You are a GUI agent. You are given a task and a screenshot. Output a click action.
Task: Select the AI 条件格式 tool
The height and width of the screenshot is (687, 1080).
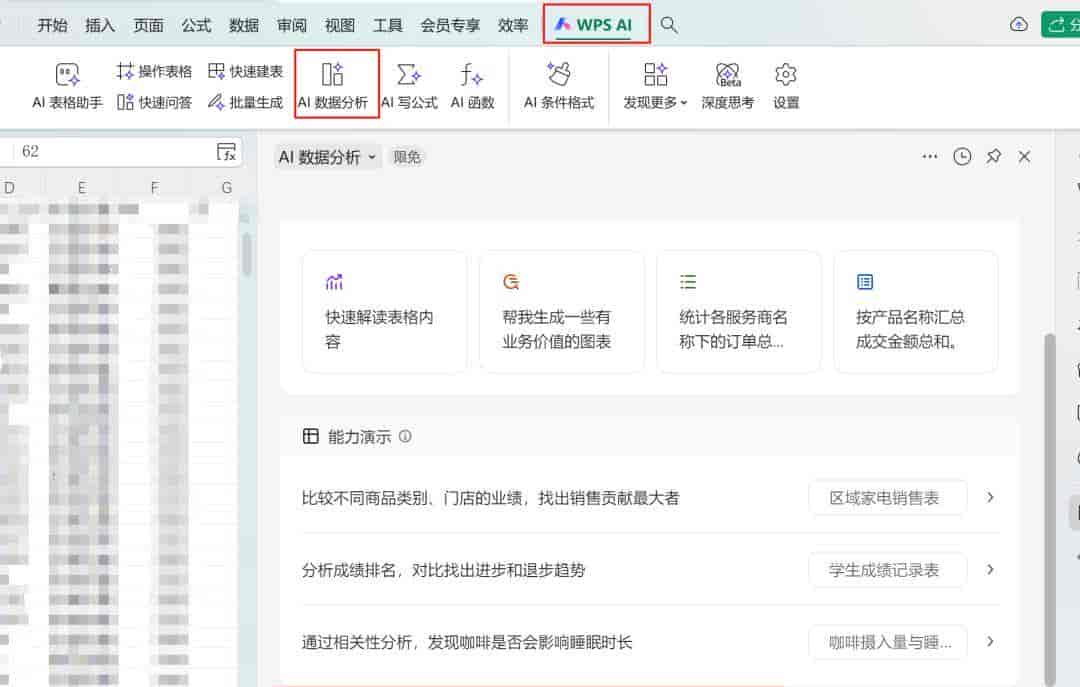559,85
